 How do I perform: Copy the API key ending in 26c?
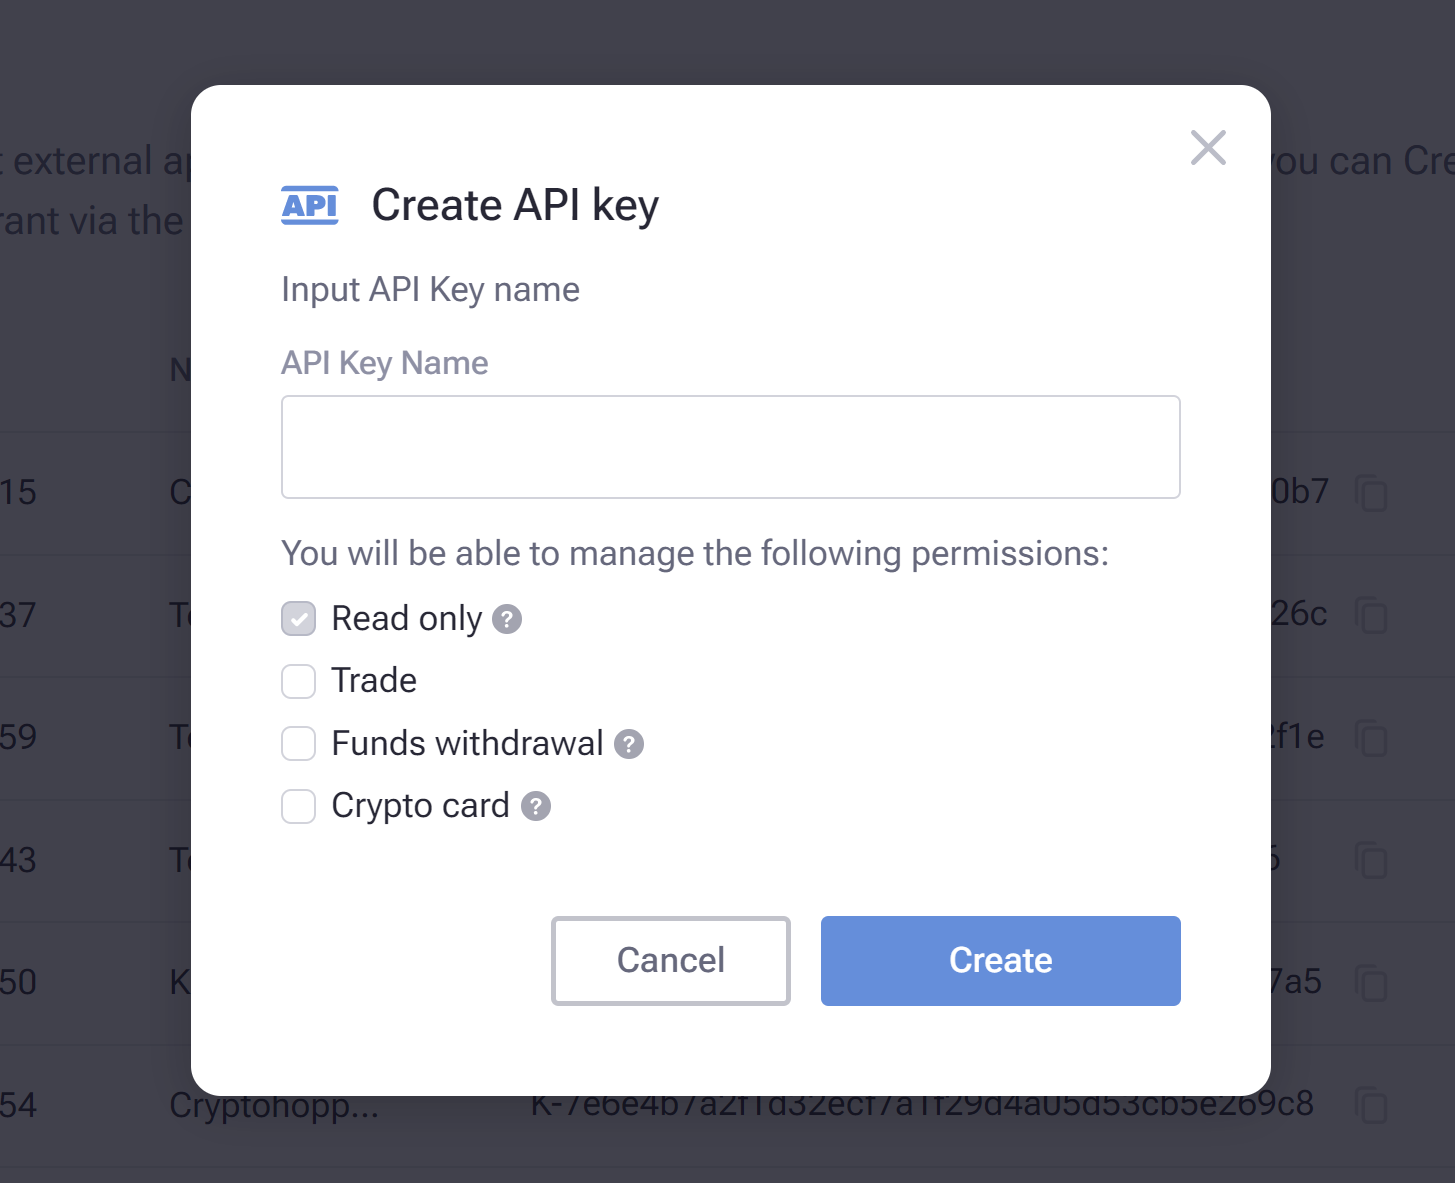pos(1371,615)
